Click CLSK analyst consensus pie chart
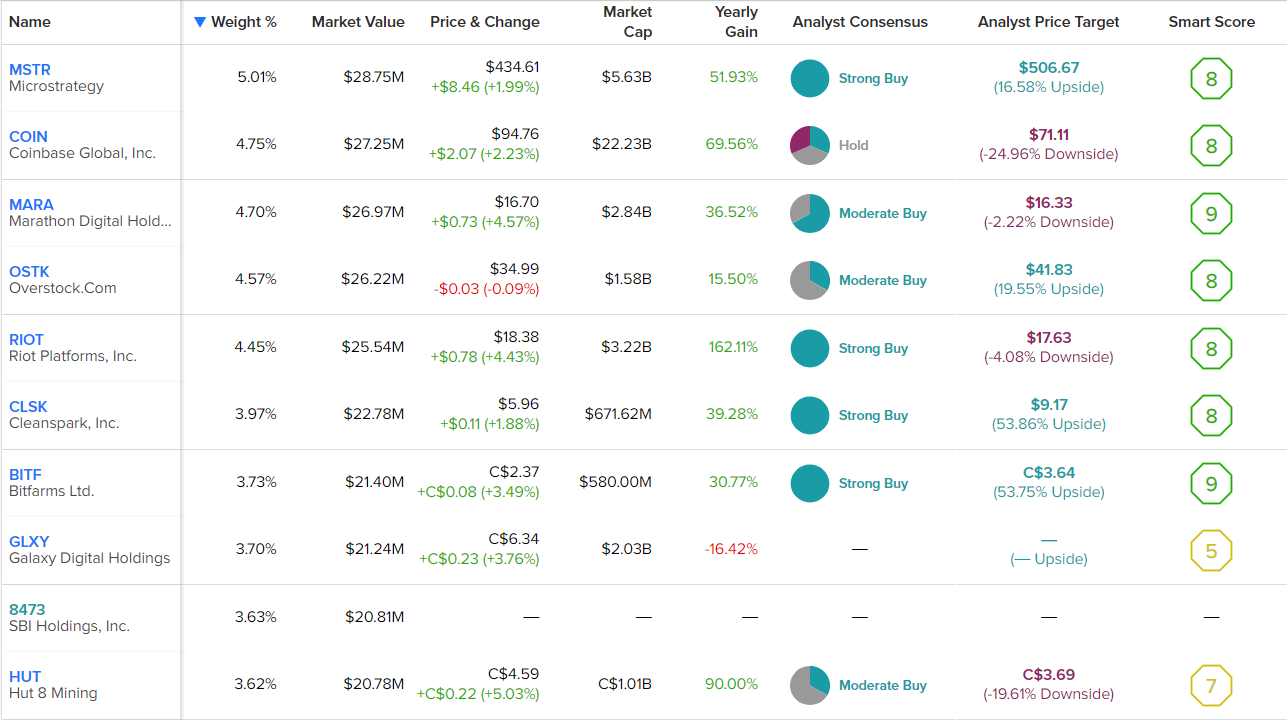This screenshot has height=720, width=1287. (810, 415)
